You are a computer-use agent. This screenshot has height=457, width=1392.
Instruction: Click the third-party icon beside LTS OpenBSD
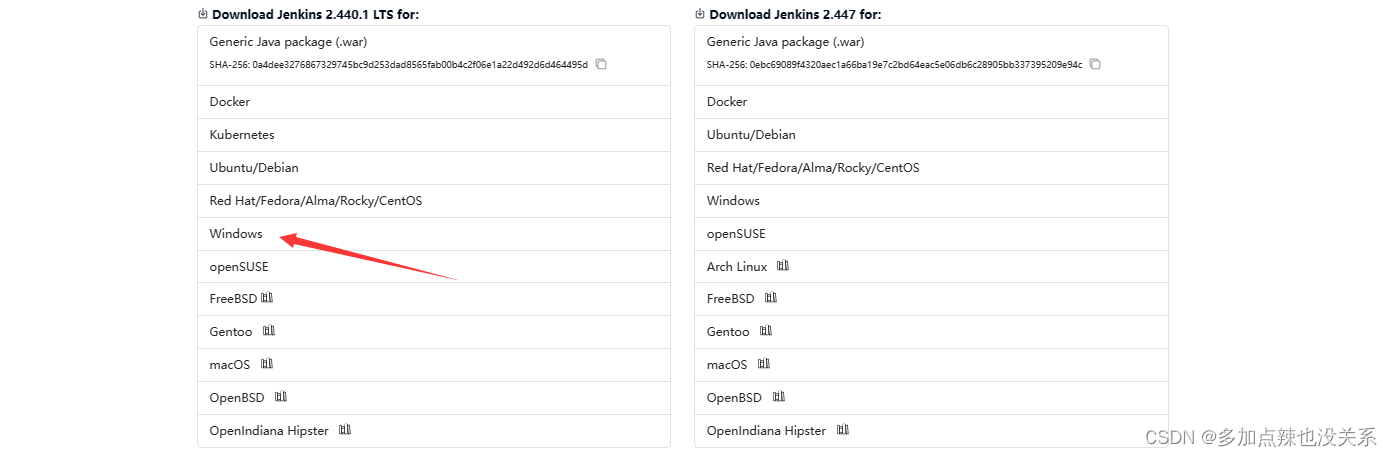[x=281, y=397]
